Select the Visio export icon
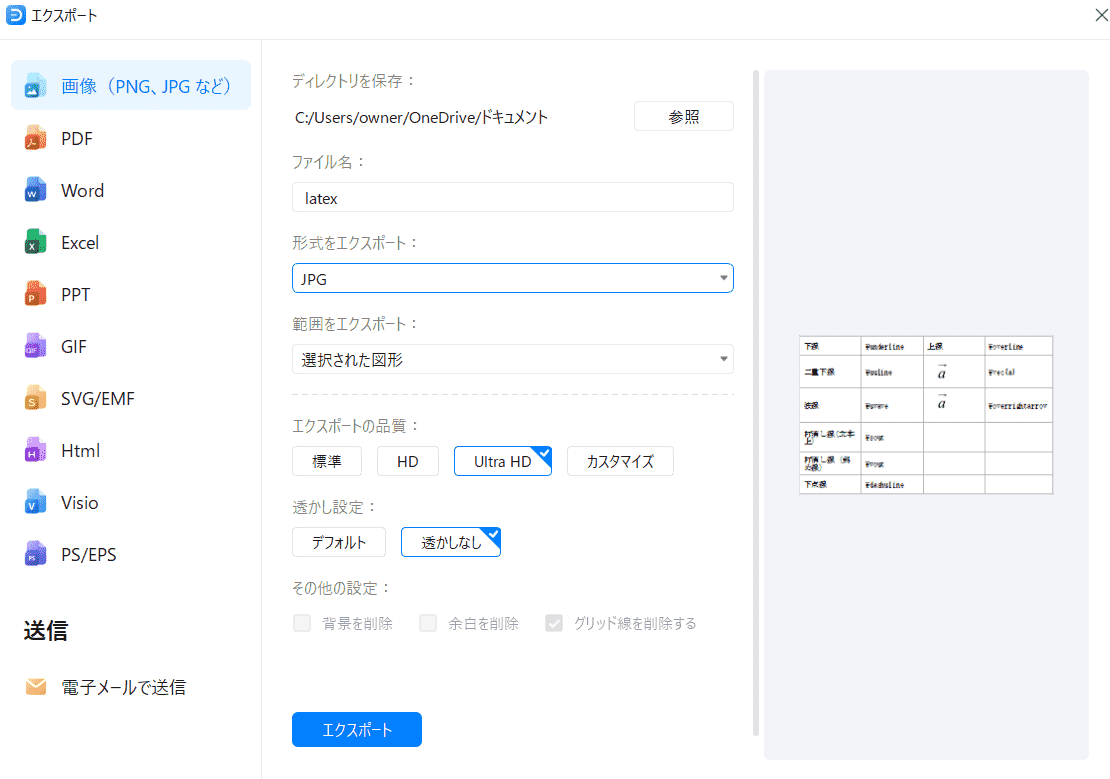Screen dimensions: 1110x779 pos(36,503)
